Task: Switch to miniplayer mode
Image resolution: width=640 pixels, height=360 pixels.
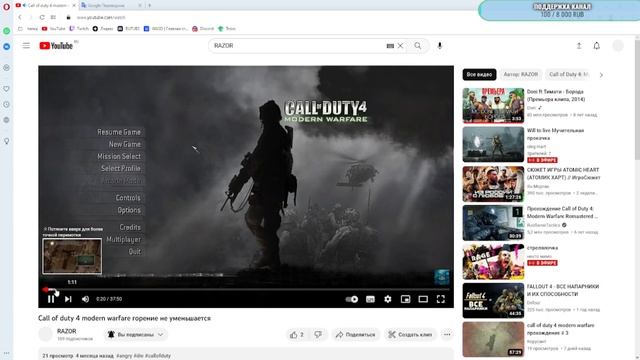Action: (405, 299)
